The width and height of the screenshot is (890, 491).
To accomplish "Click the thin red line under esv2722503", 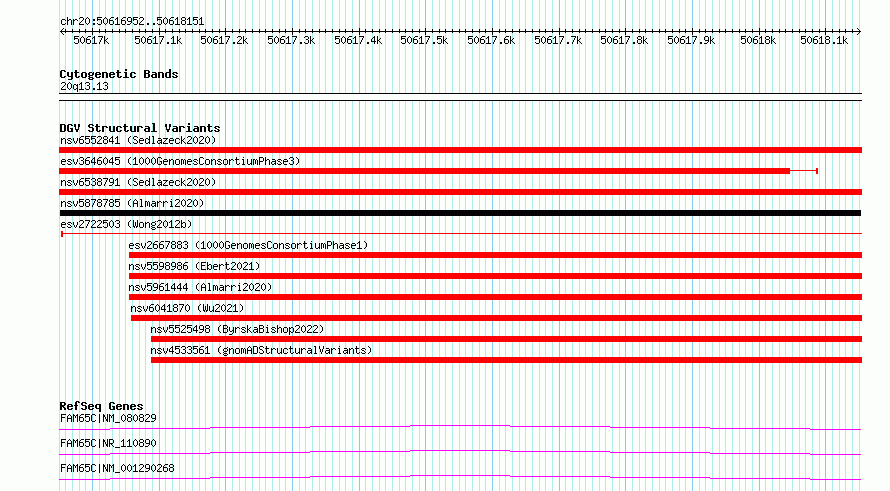I will (461, 234).
